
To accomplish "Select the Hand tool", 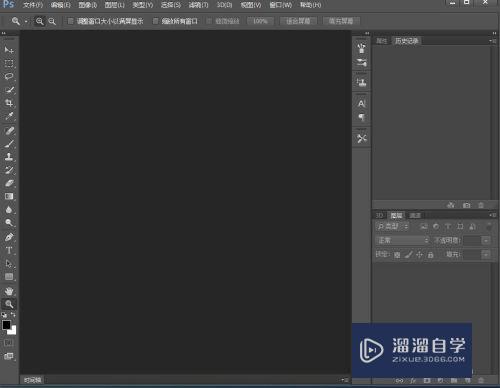I will click(9, 291).
